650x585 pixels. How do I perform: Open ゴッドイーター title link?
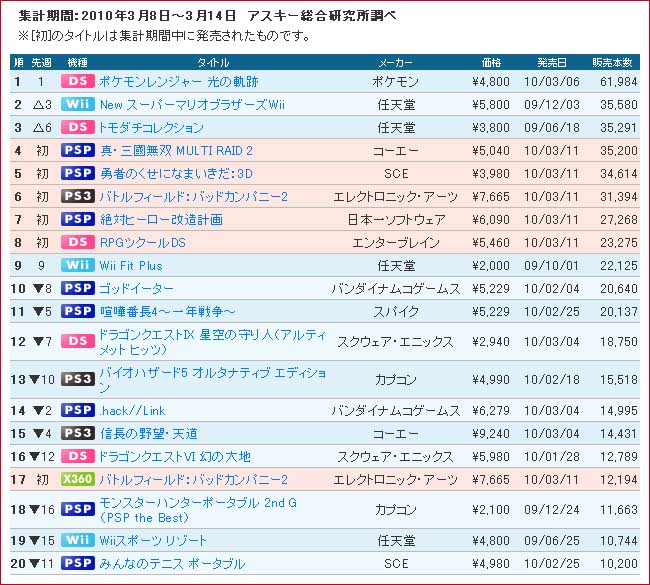[136, 289]
